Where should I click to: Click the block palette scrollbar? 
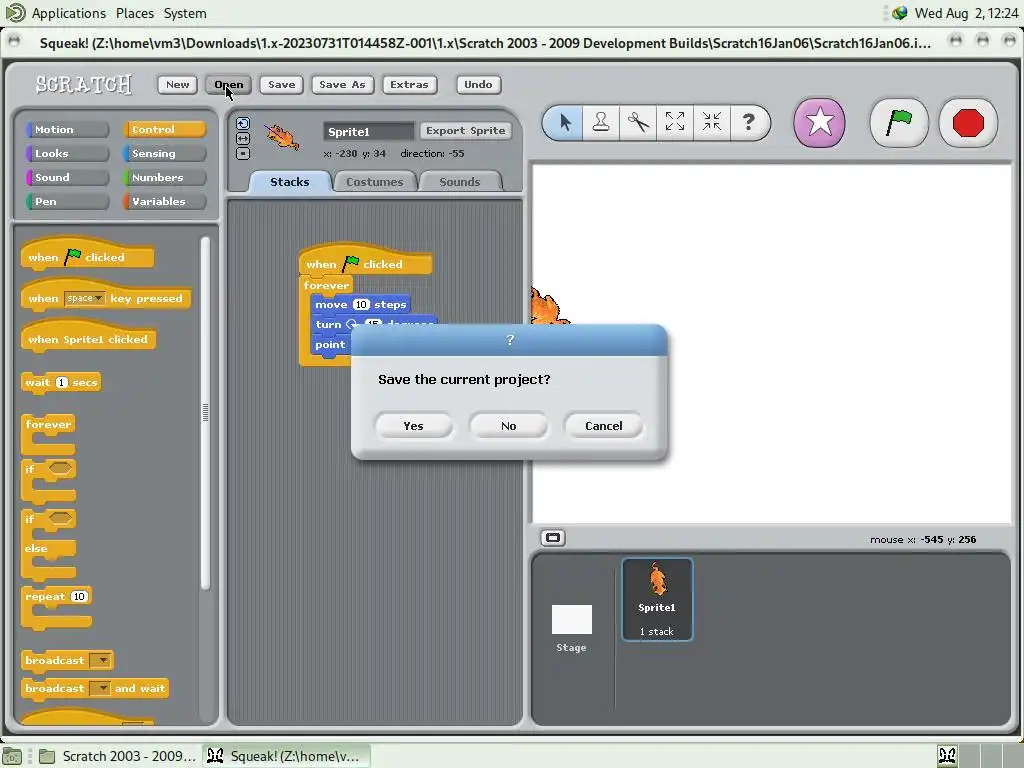click(x=205, y=413)
